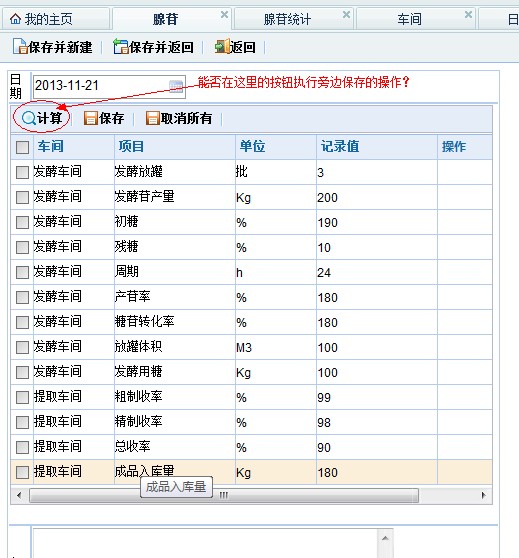Tick the checkbox for 总收率 row
Viewport: 519px width, 558px height.
[x=22, y=448]
